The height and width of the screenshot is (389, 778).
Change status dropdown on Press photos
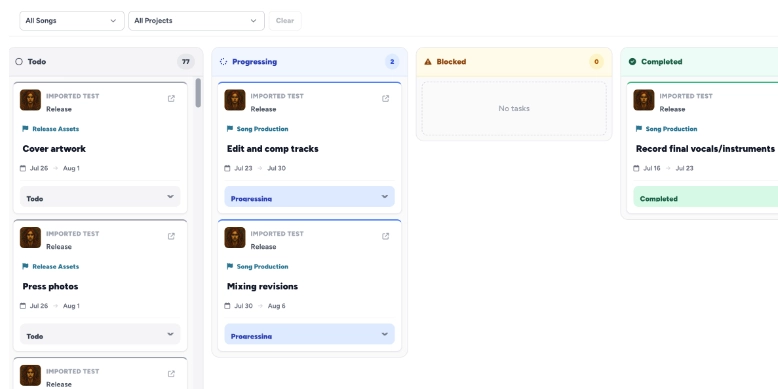(100, 334)
